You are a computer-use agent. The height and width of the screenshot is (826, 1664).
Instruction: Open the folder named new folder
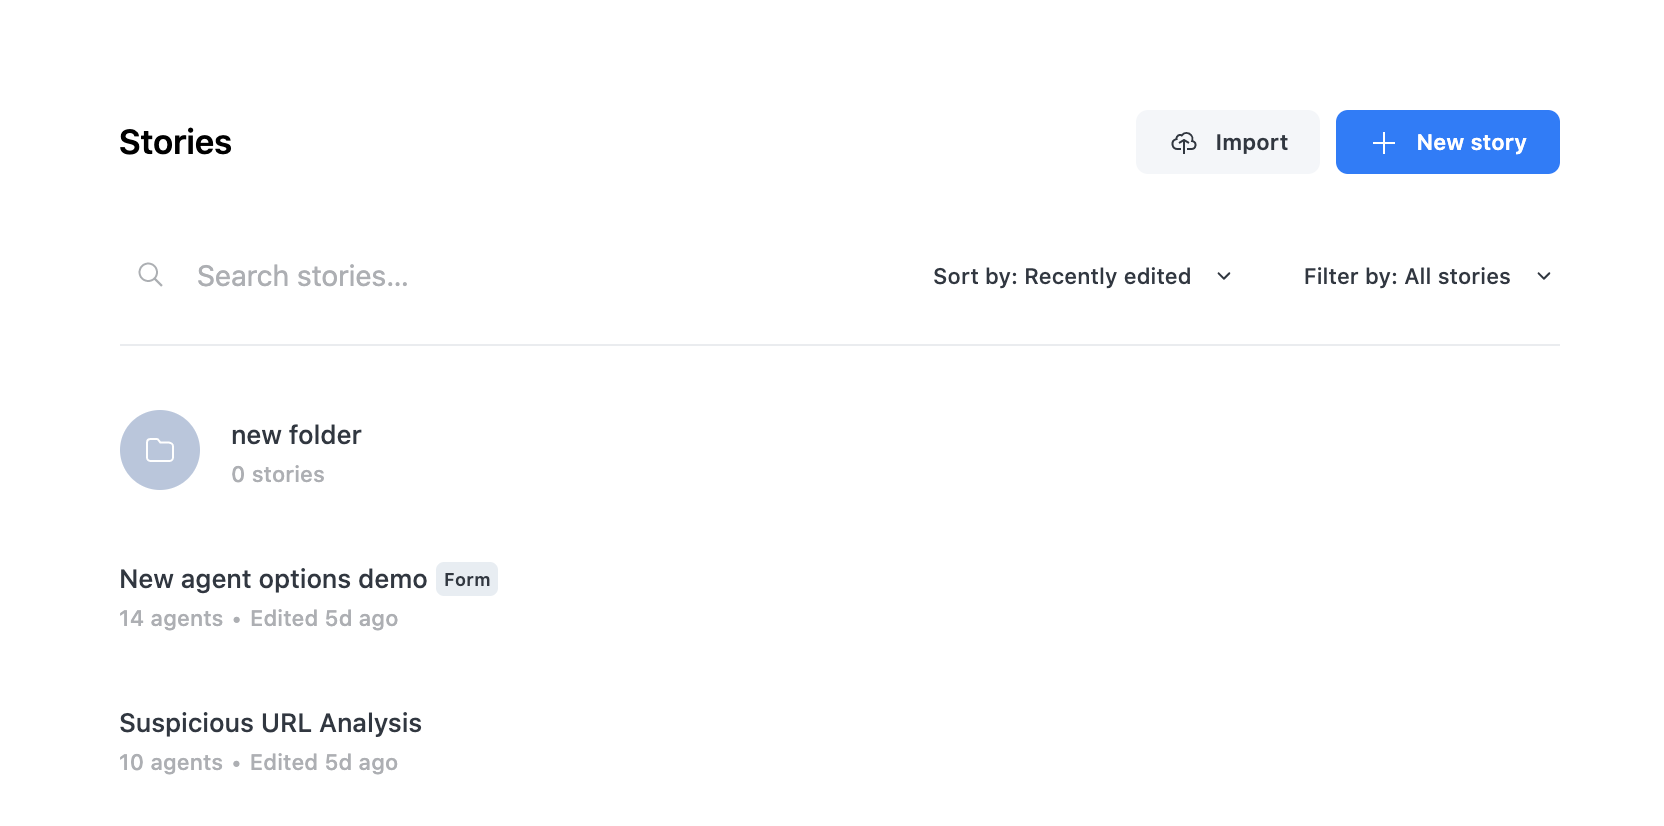click(296, 435)
